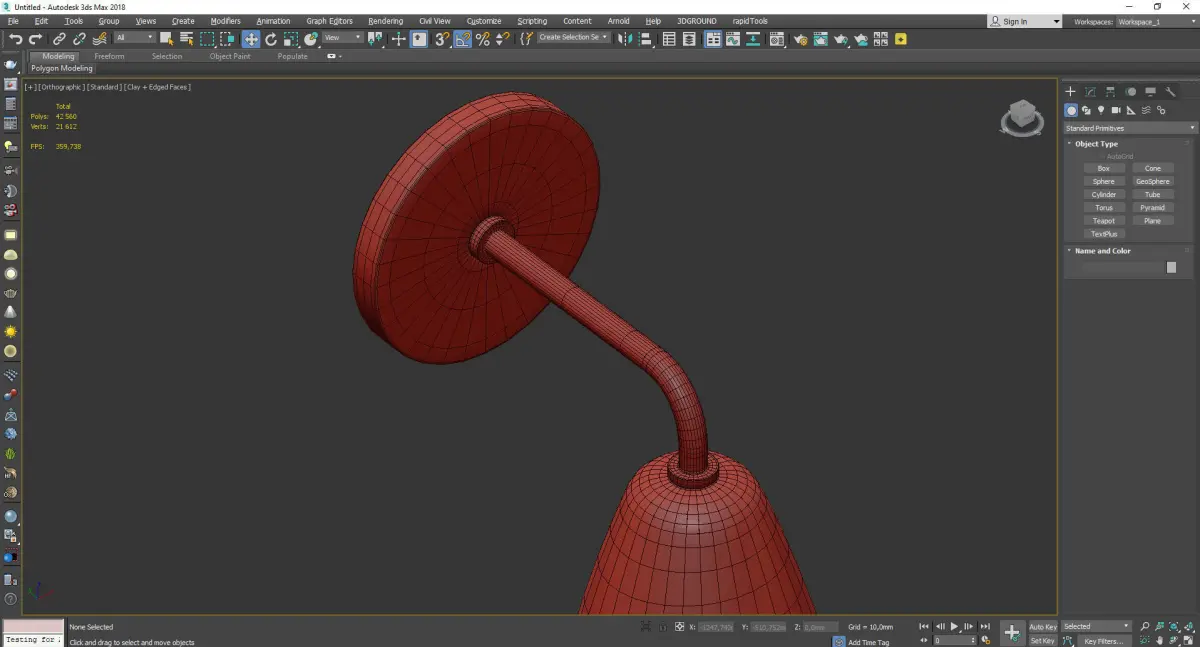Toggle Window/Crossing selection mode
This screenshot has height=647, width=1200.
227,39
